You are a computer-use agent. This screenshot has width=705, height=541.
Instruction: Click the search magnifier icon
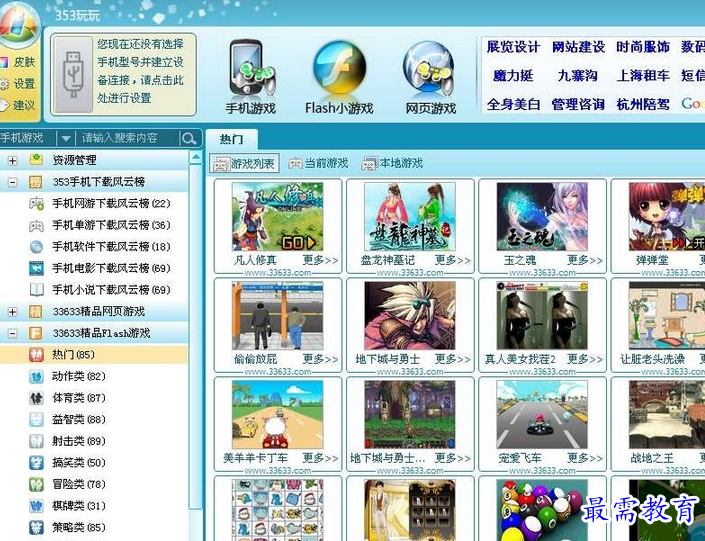[x=189, y=138]
